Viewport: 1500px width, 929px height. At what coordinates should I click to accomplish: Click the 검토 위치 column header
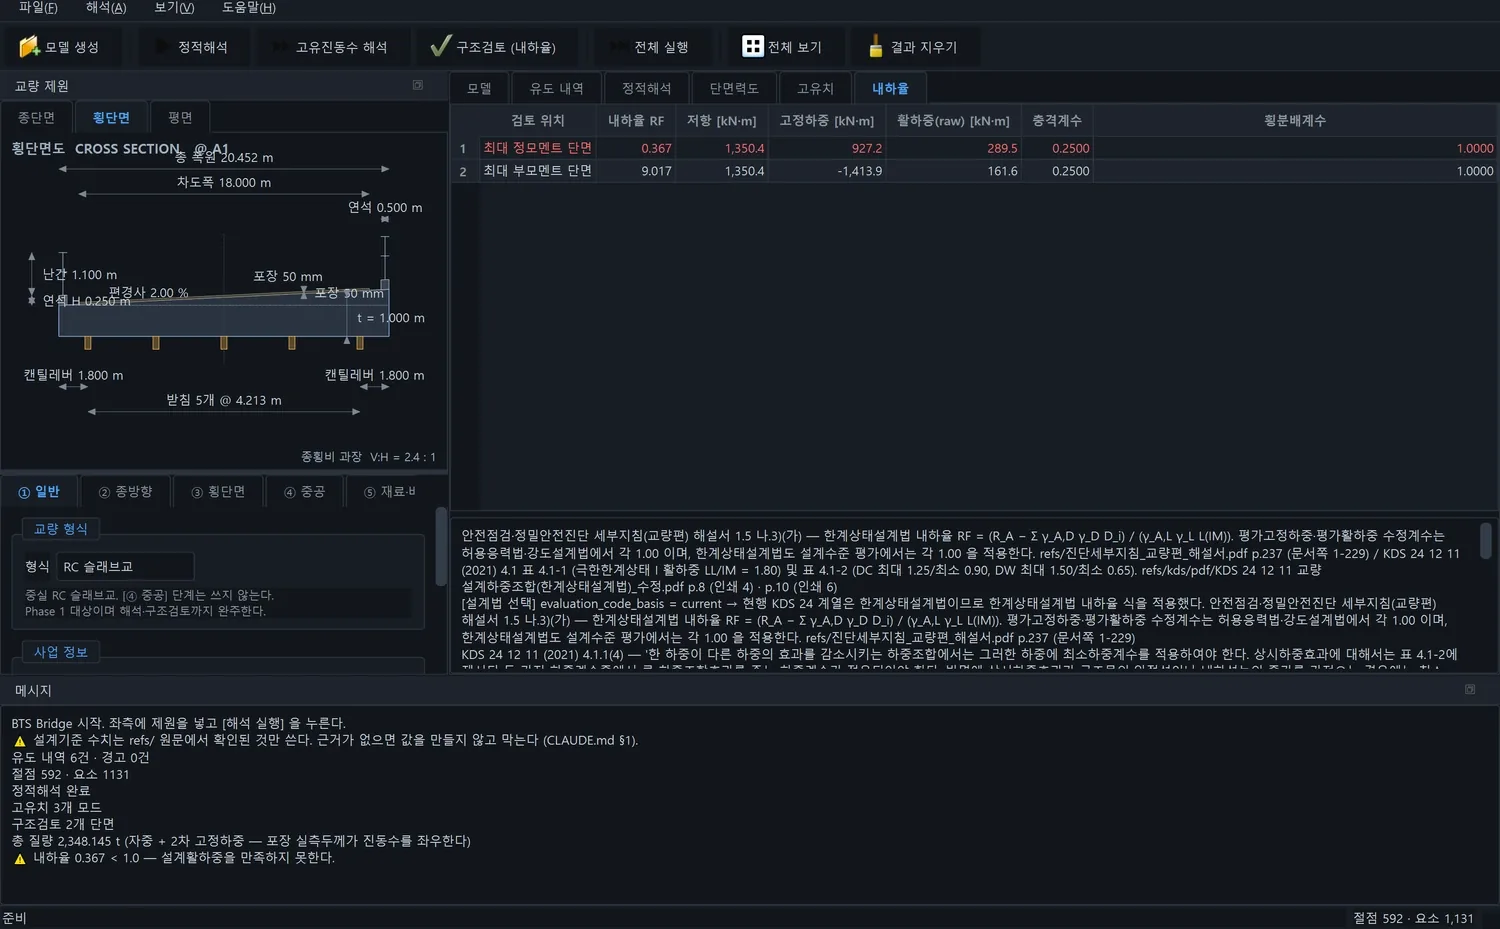coord(538,121)
